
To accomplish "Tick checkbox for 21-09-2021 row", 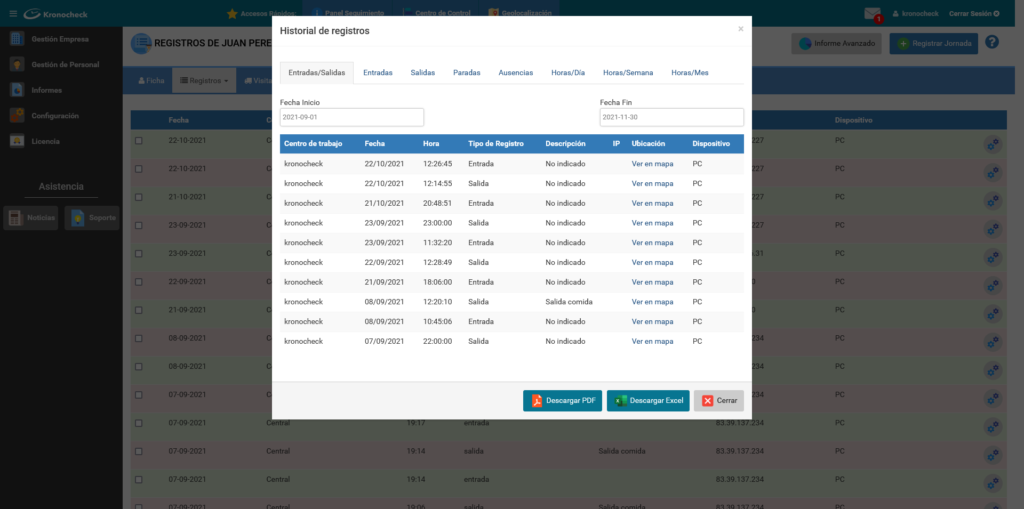I will 138,310.
